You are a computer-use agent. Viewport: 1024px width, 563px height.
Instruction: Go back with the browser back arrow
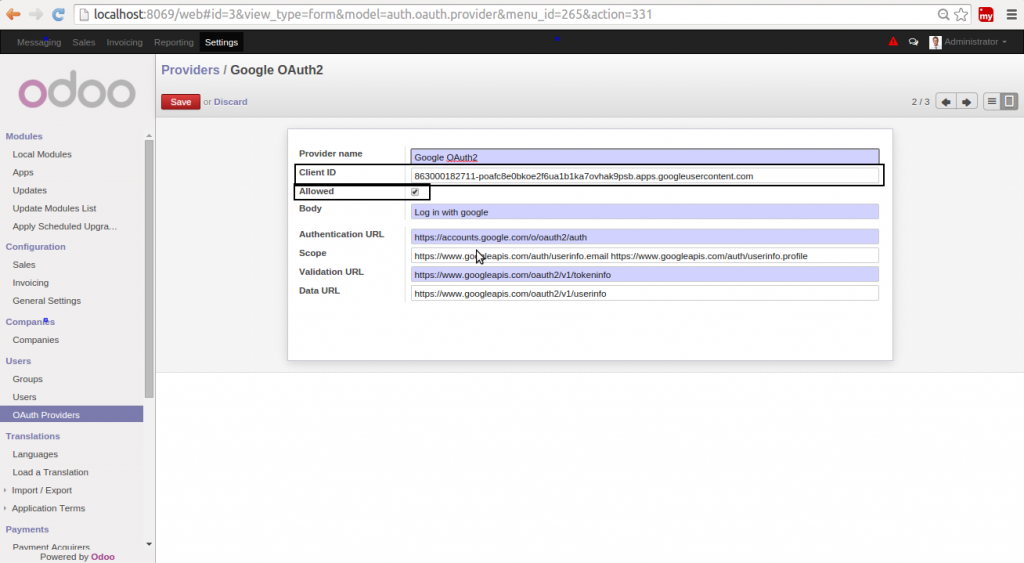coord(13,14)
